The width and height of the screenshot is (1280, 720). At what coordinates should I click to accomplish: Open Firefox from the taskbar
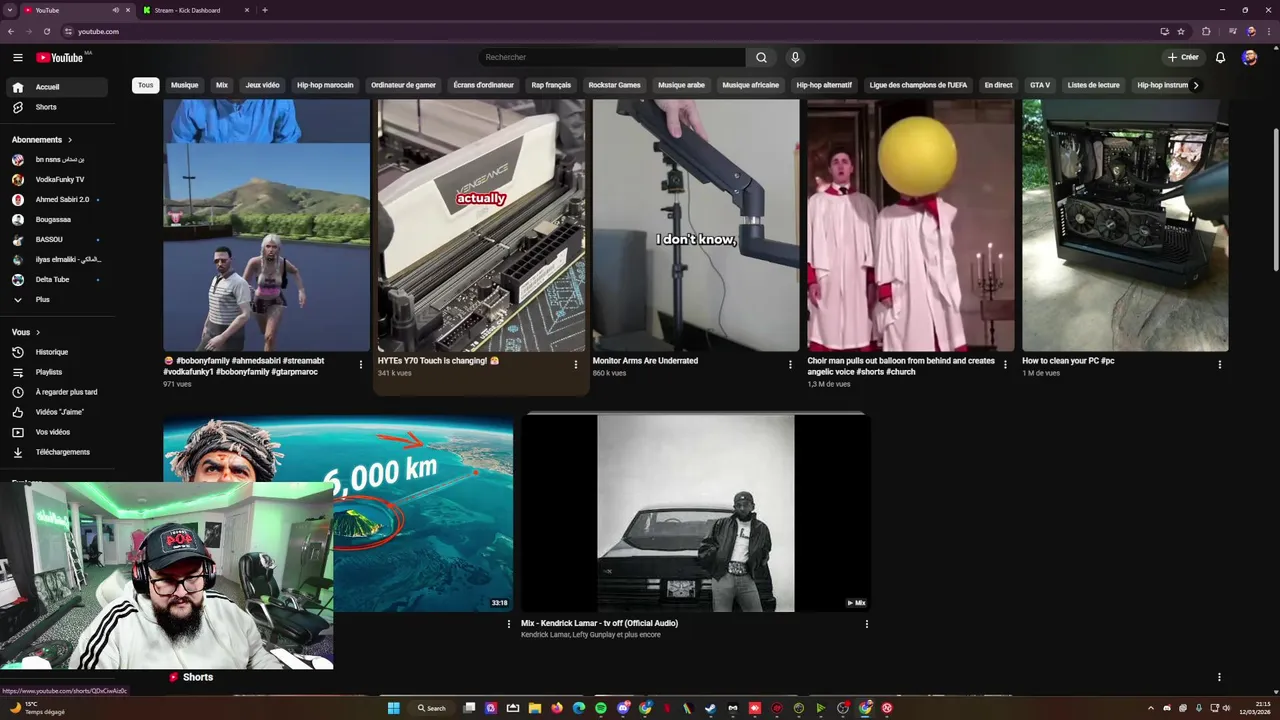[x=557, y=708]
